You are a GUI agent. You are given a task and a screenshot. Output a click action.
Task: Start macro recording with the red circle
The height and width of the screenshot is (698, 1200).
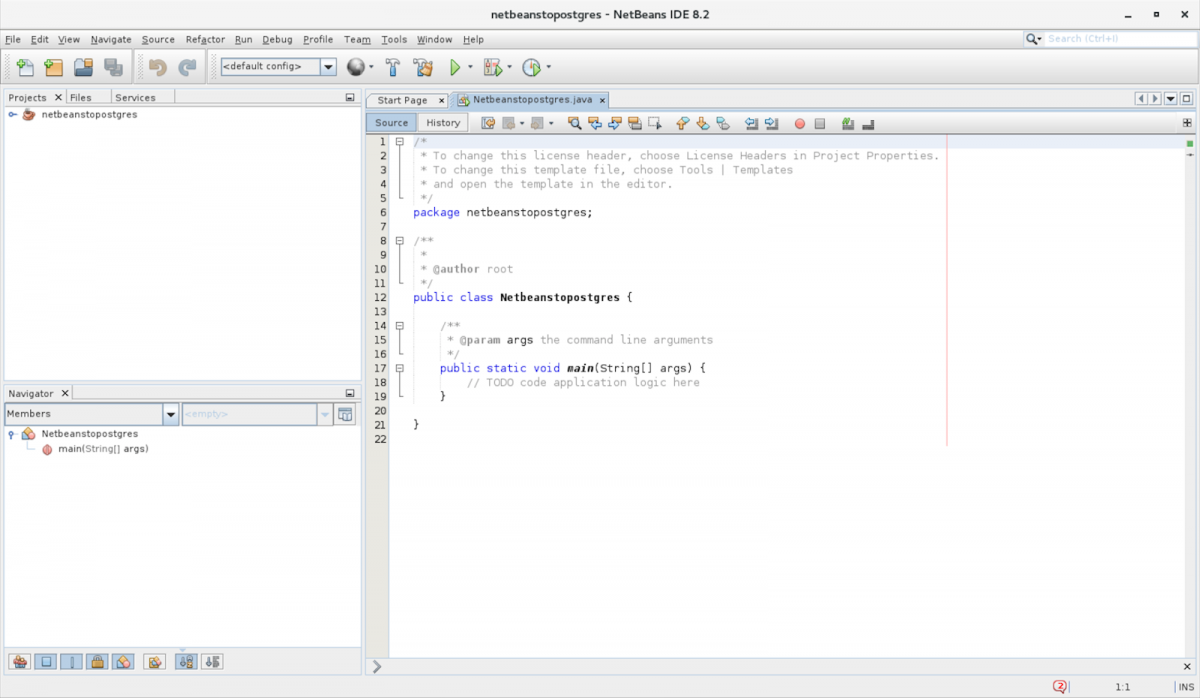[799, 123]
